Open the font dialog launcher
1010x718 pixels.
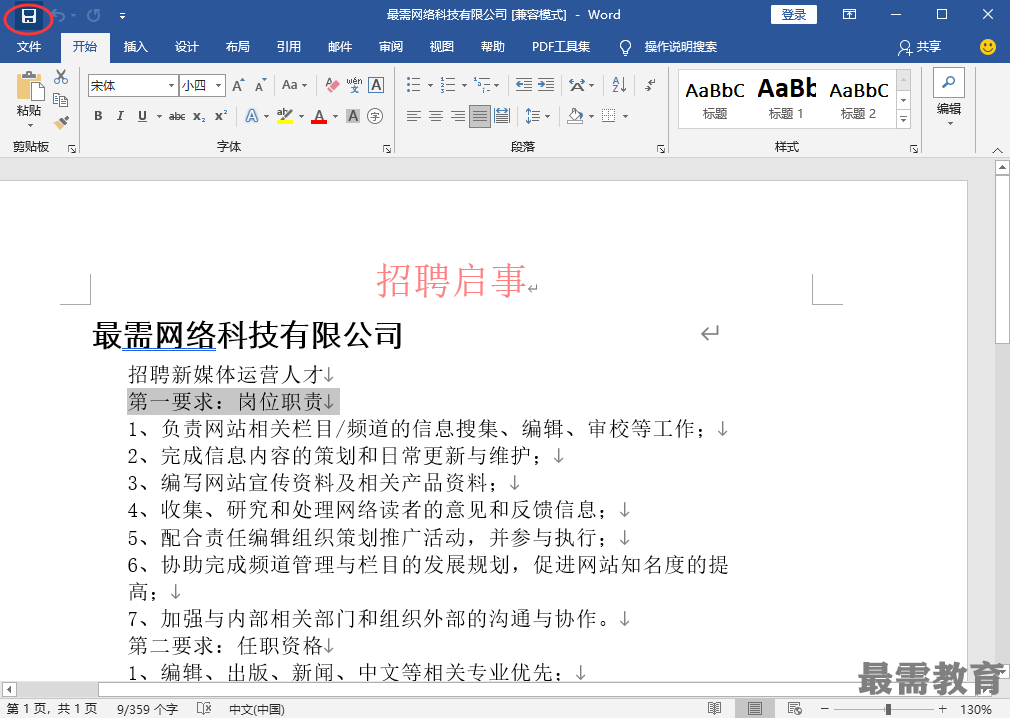(387, 149)
